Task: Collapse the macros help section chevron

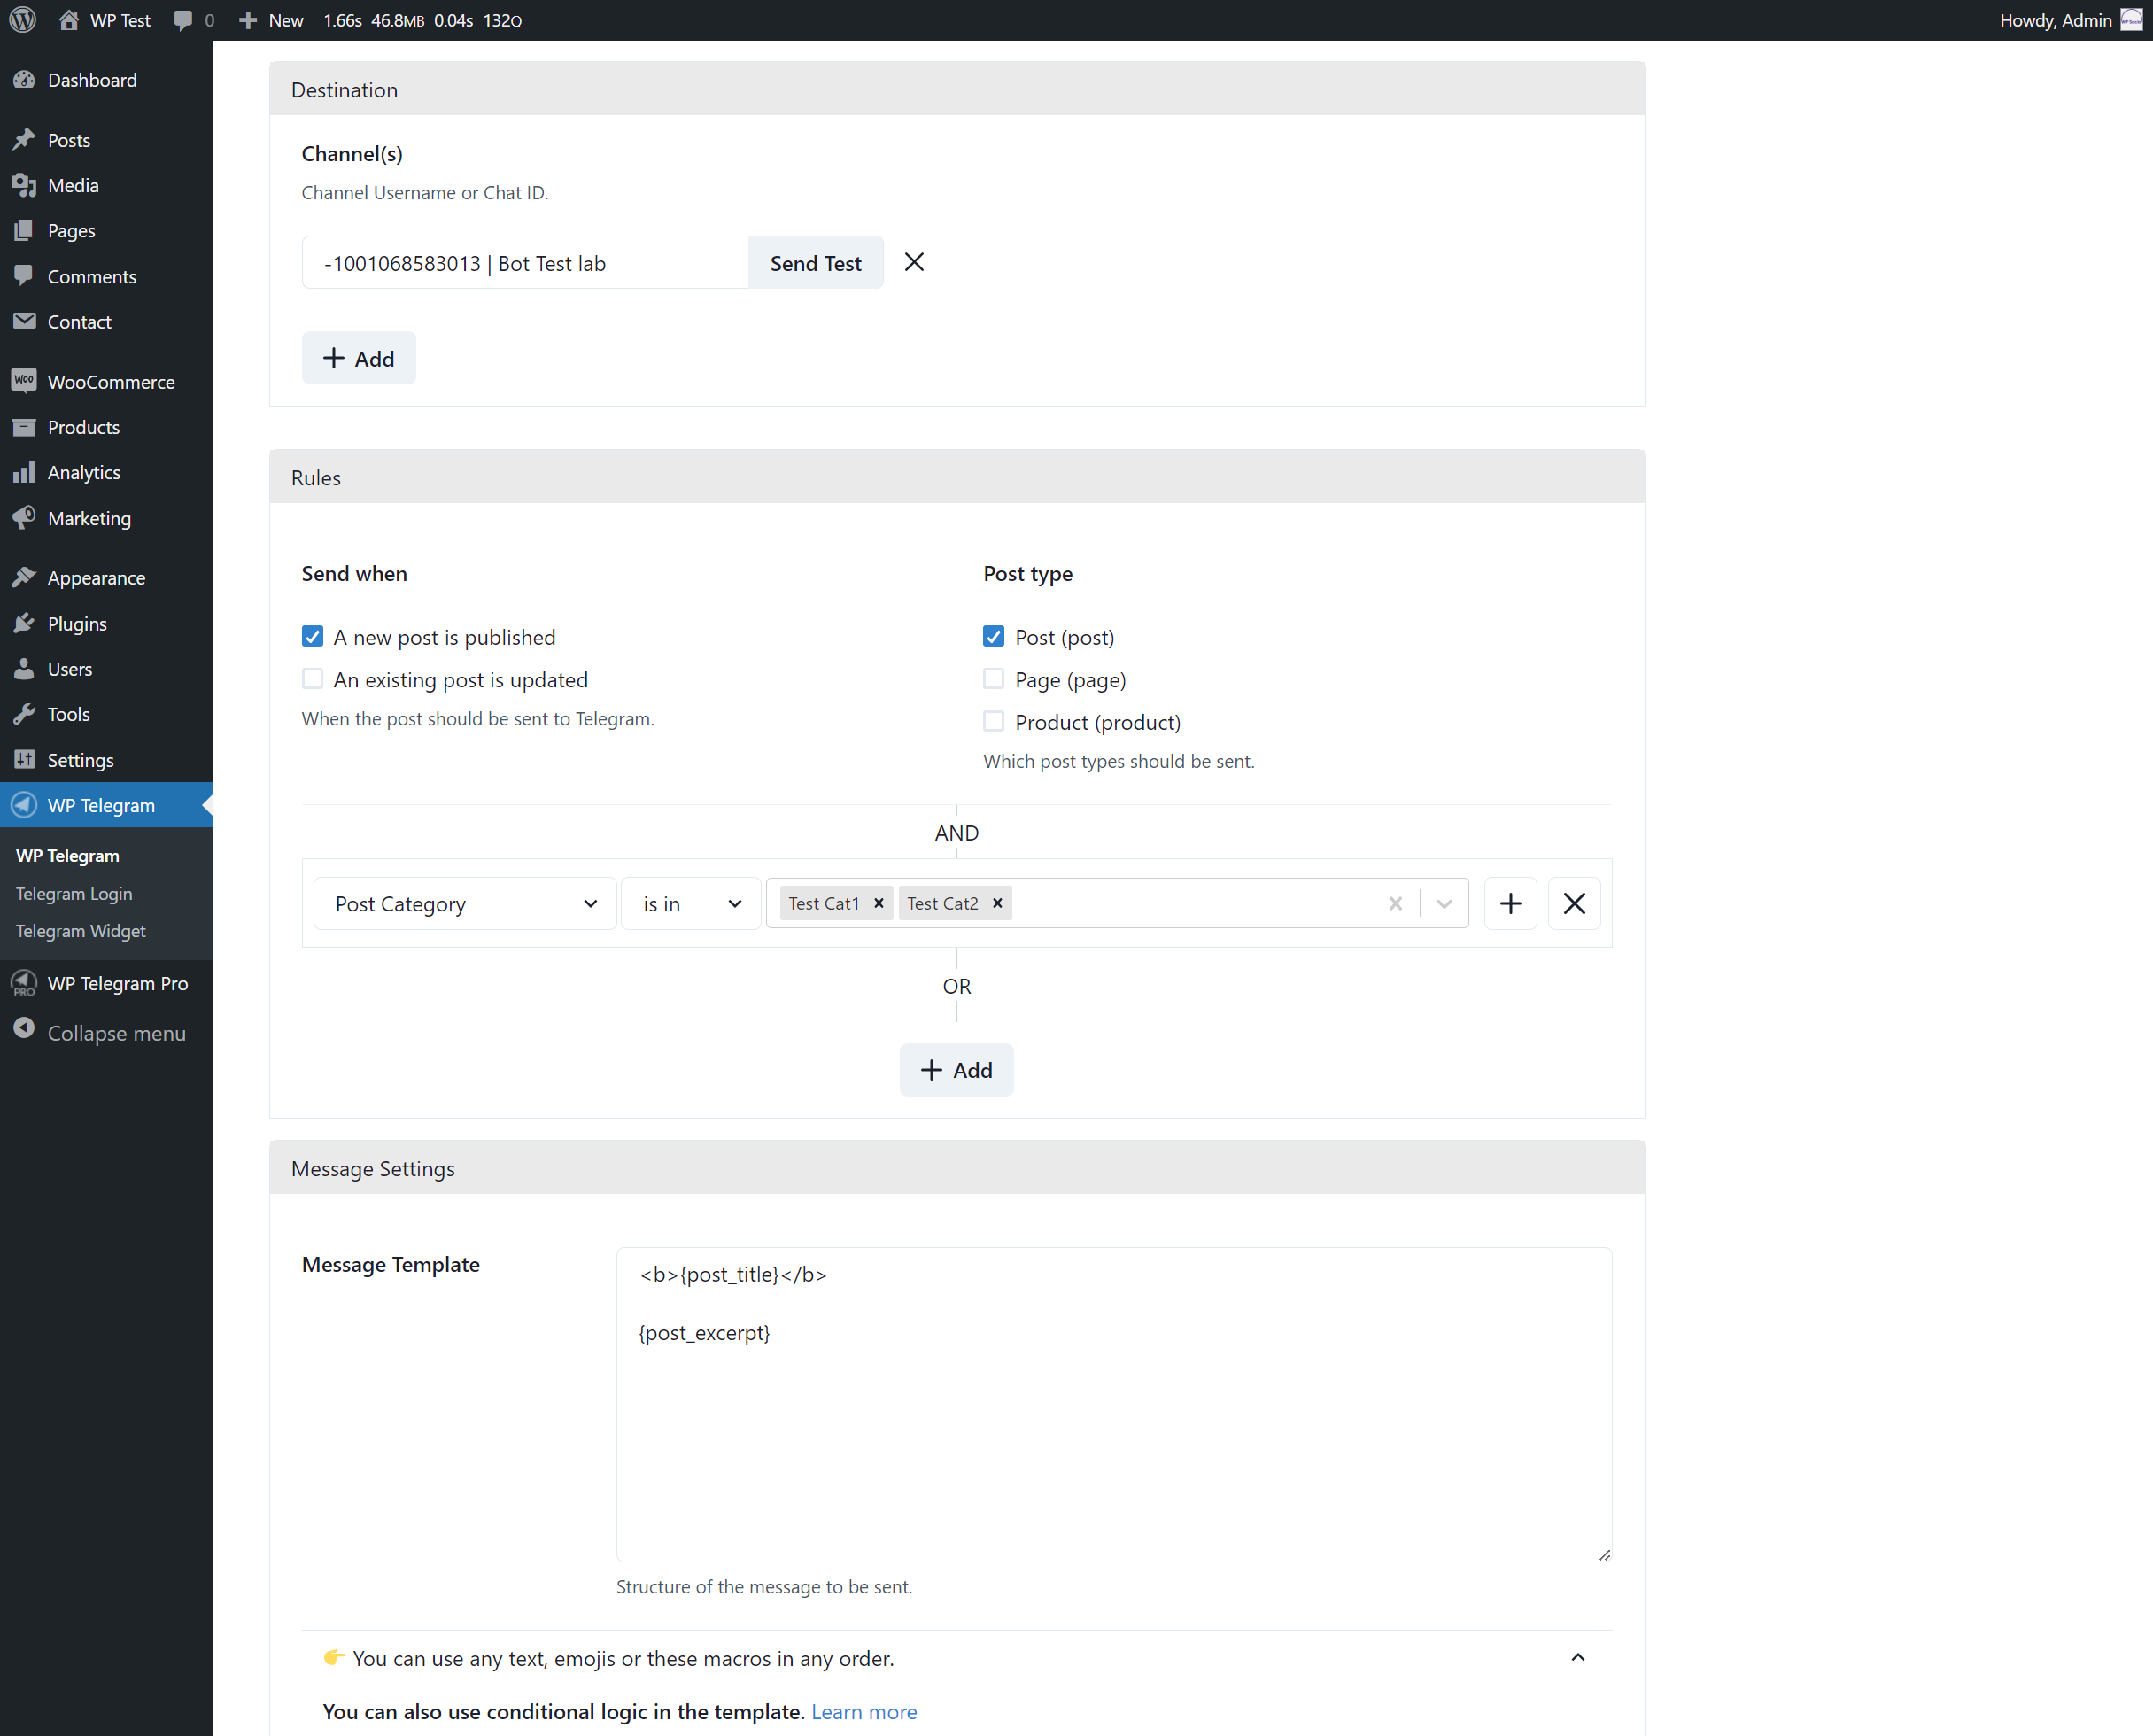Action: coord(1577,1657)
